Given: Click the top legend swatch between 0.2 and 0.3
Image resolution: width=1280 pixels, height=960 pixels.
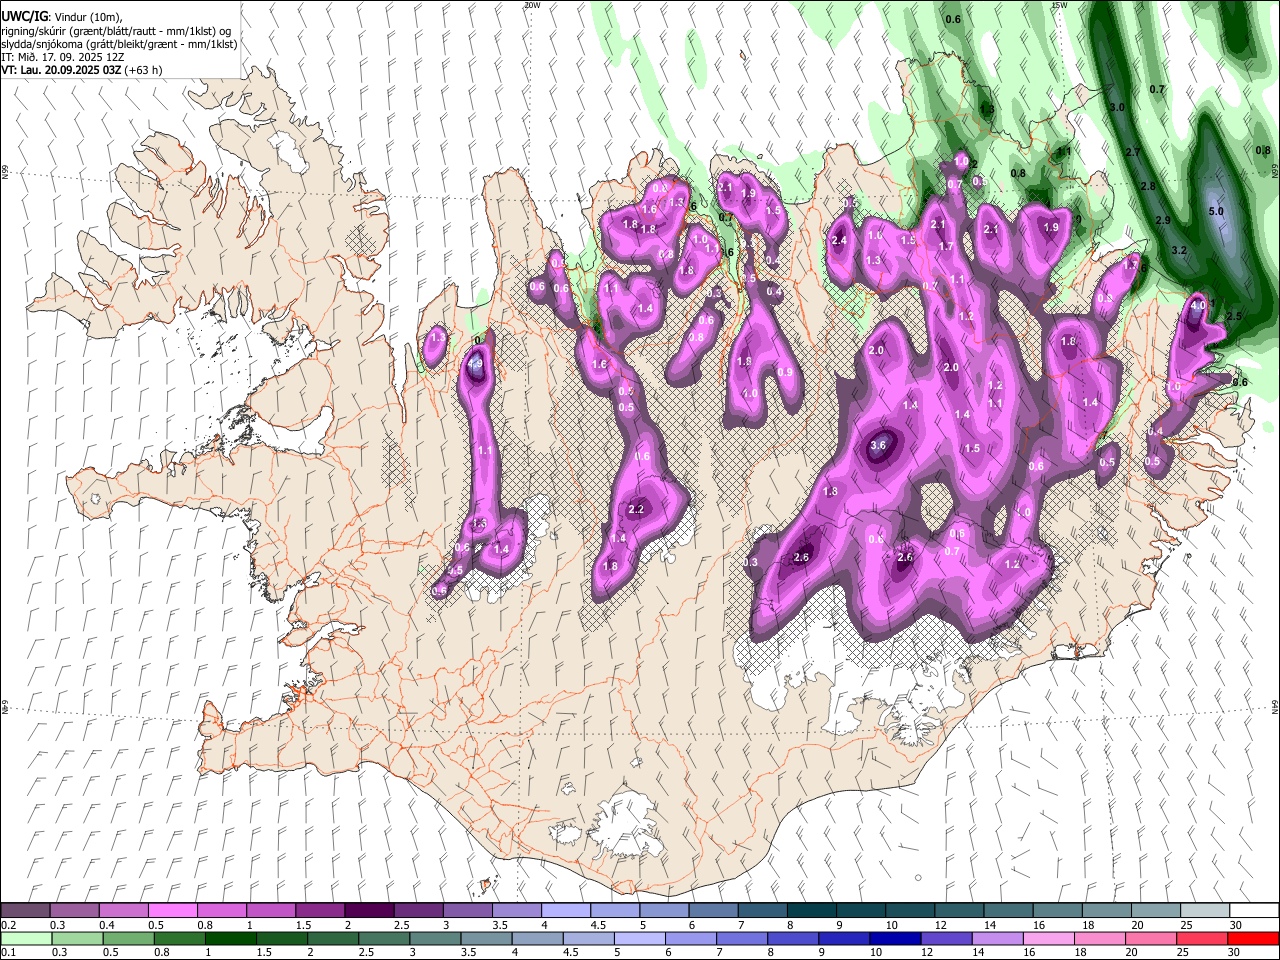Looking at the screenshot, I should tap(26, 911).
